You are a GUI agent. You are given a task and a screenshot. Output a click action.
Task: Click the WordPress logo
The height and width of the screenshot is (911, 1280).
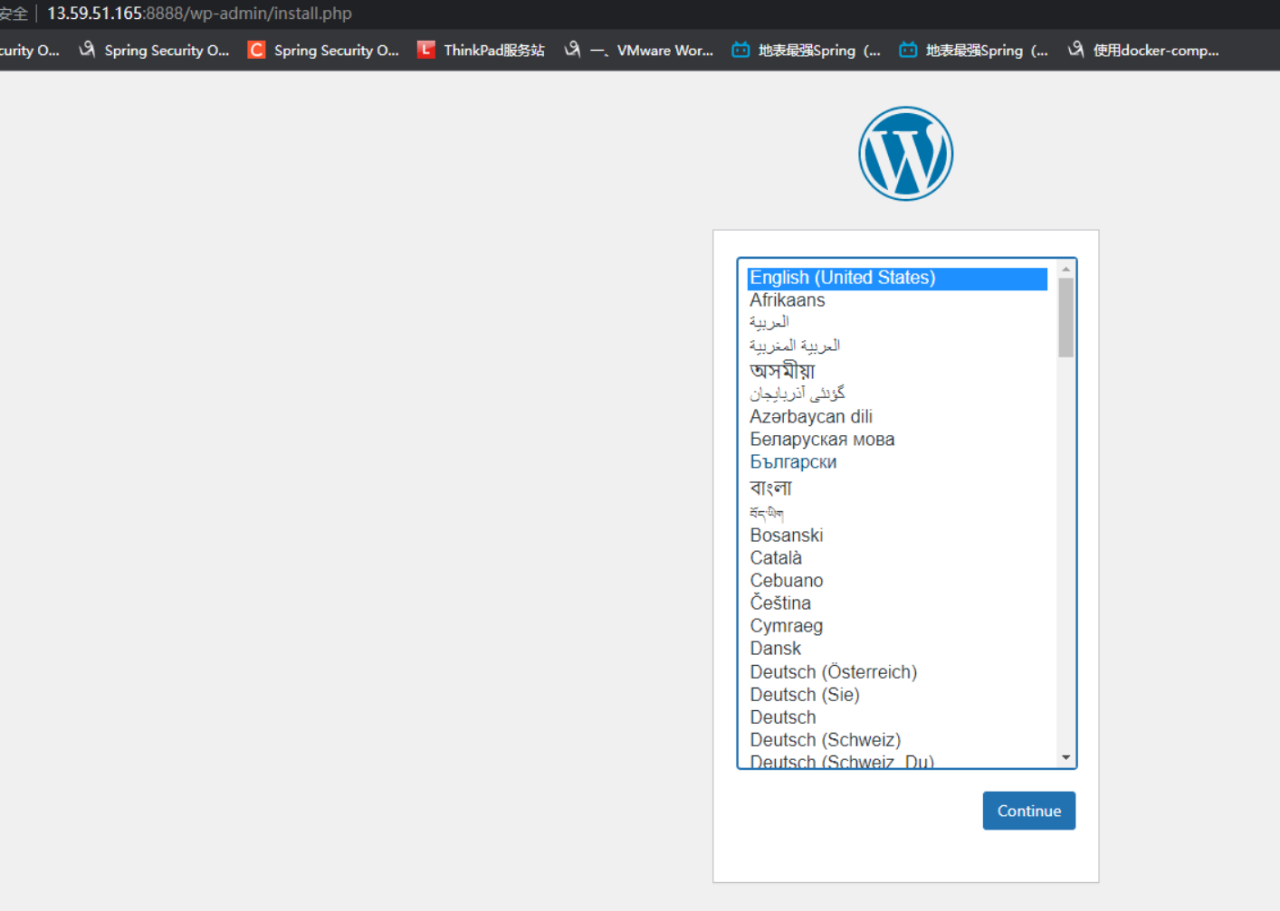tap(905, 153)
